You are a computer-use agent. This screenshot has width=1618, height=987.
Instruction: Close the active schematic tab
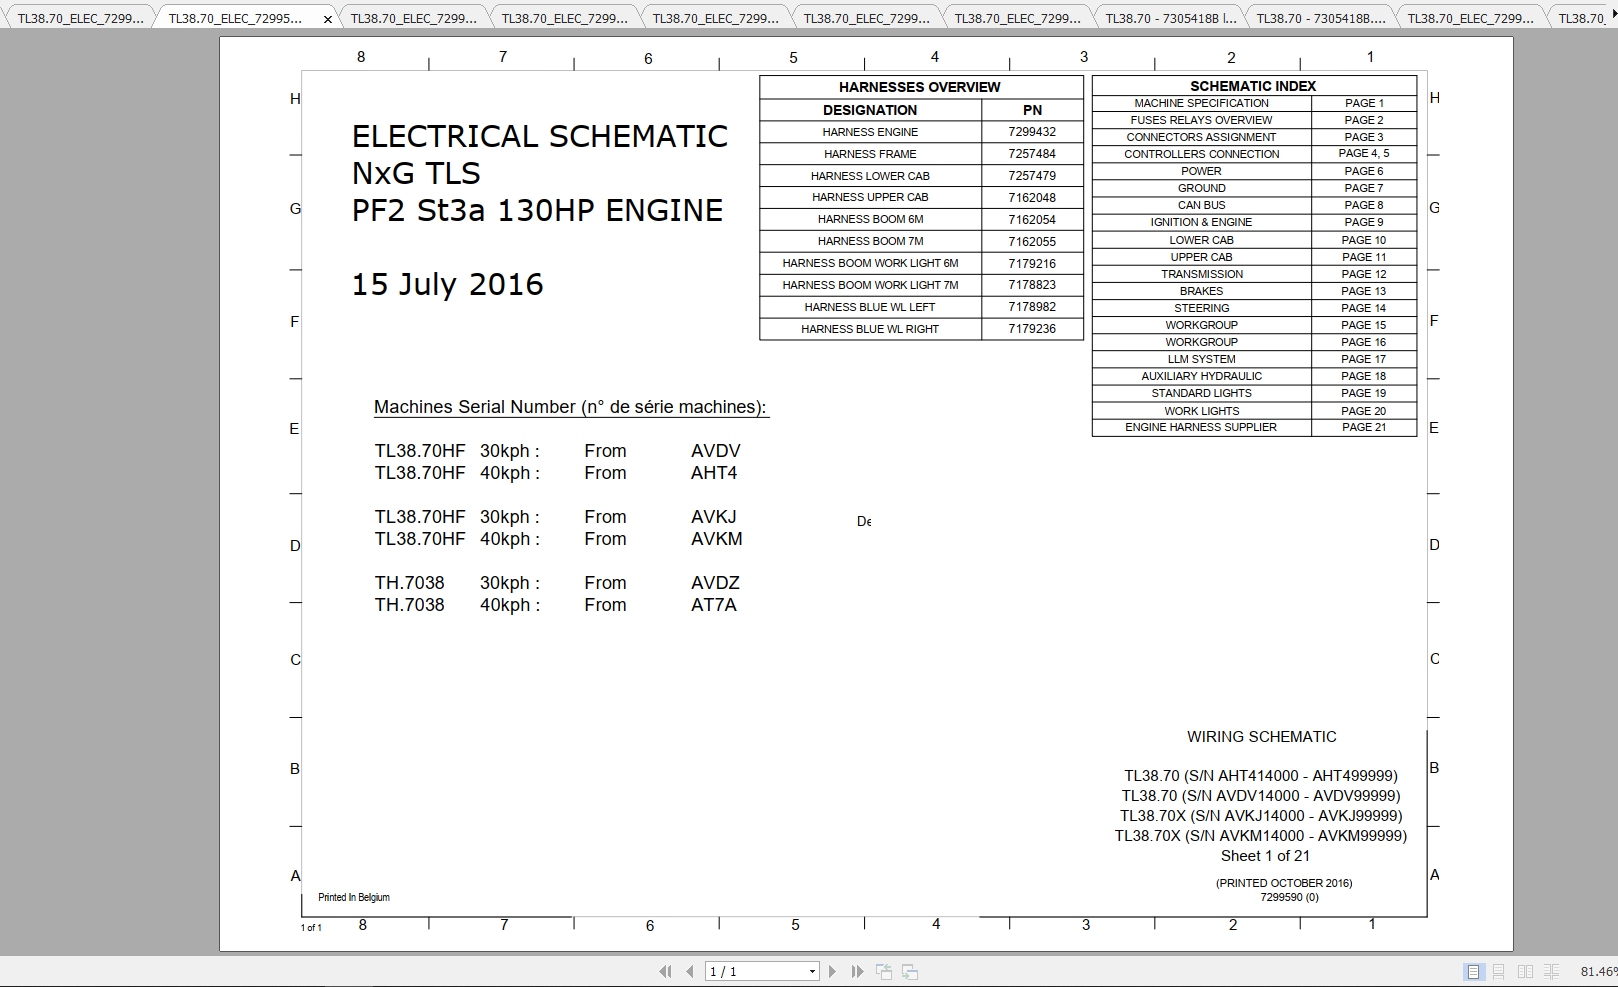pyautogui.click(x=326, y=17)
